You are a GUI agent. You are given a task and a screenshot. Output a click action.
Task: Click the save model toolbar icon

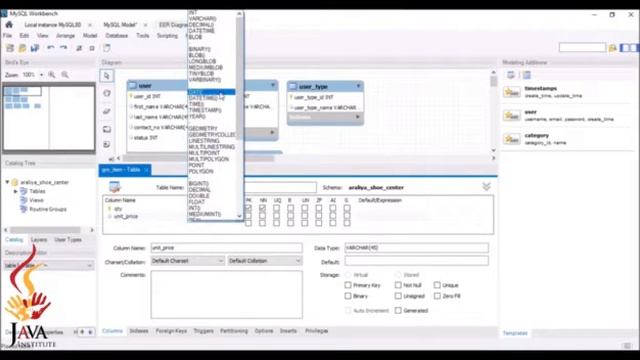click(x=35, y=48)
